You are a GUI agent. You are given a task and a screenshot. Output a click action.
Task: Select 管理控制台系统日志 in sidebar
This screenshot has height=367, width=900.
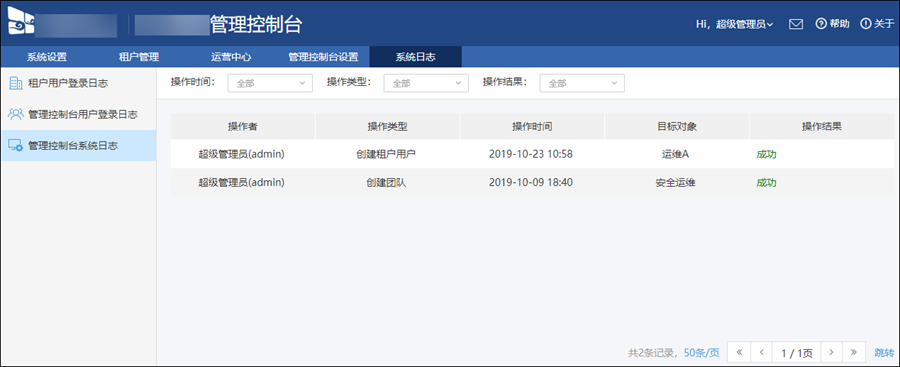[x=78, y=145]
